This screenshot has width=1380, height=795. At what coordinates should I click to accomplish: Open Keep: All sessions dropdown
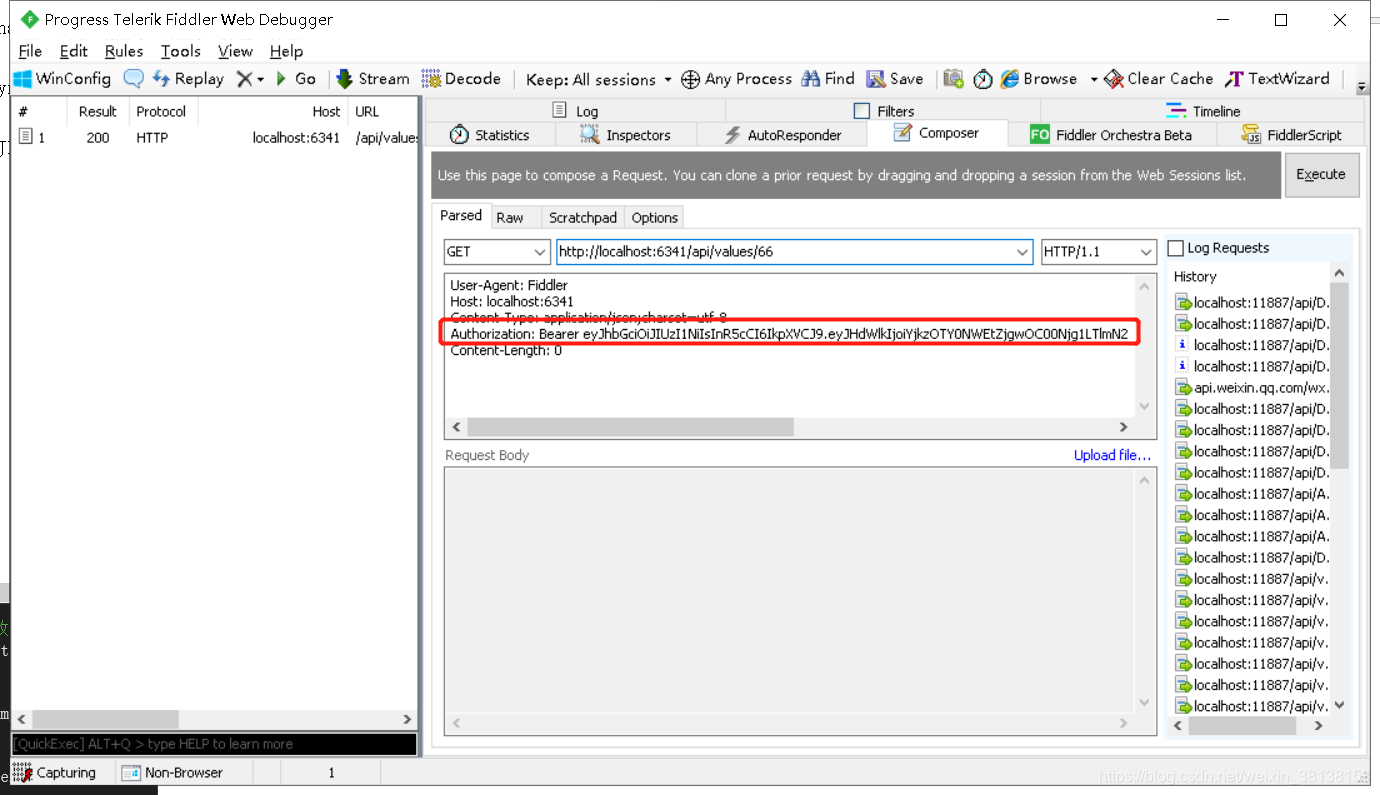598,79
